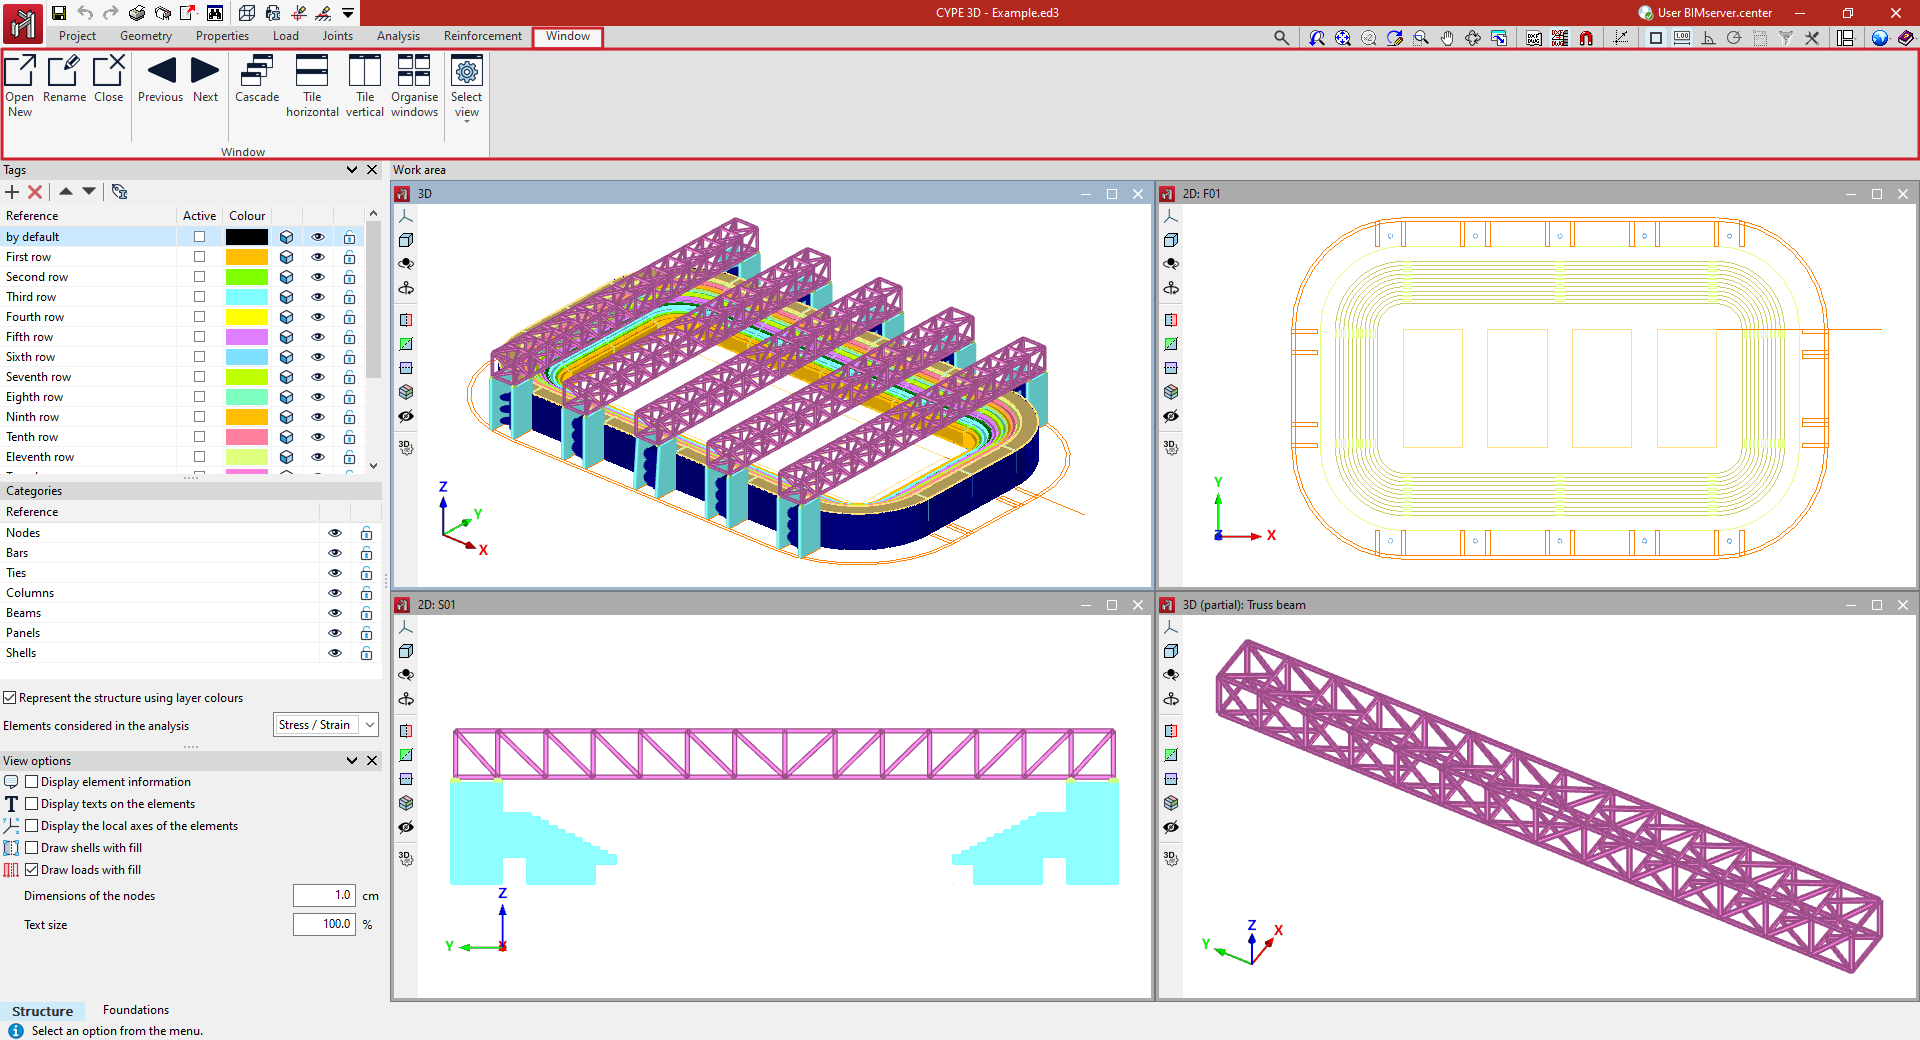Image resolution: width=1920 pixels, height=1040 pixels.
Task: Collapse the Tags panel chevron
Action: coord(352,170)
